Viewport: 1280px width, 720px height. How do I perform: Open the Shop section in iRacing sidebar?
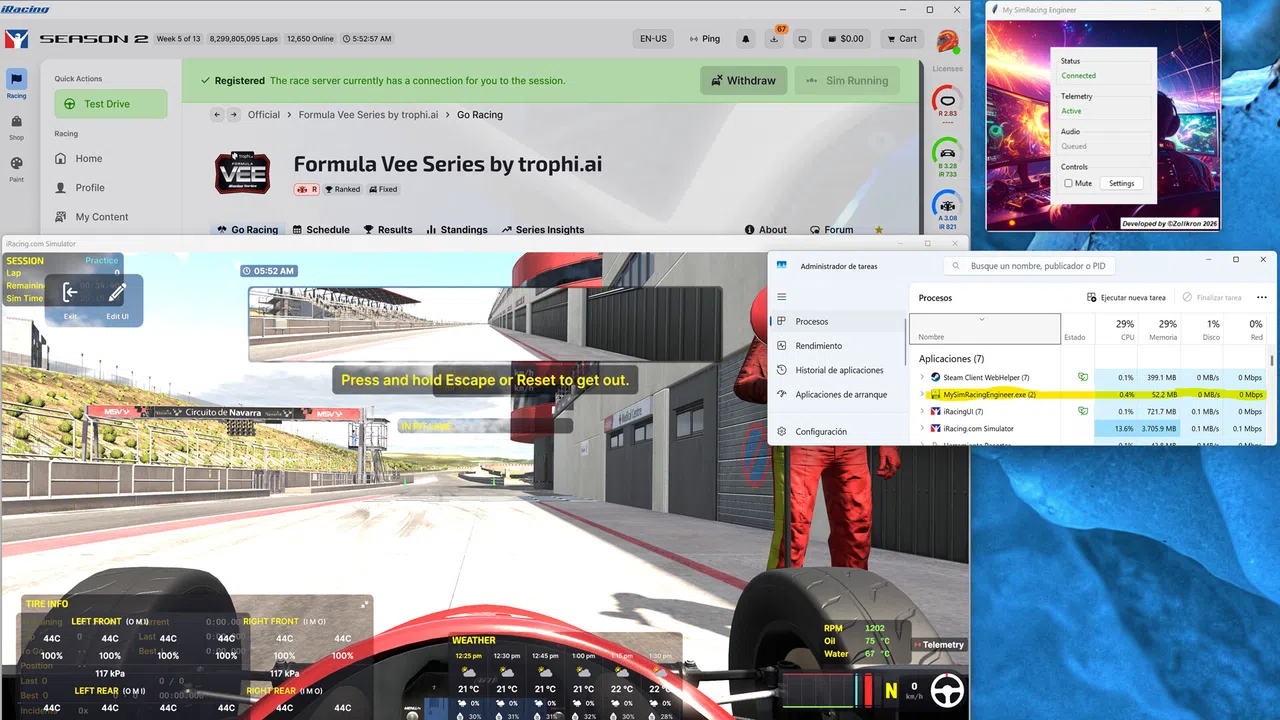pos(17,127)
